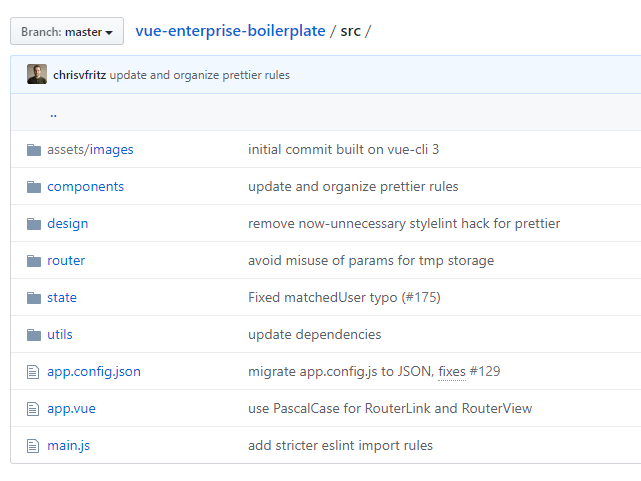The height and width of the screenshot is (481, 641).
Task: Click the router folder icon
Action: pos(34,261)
